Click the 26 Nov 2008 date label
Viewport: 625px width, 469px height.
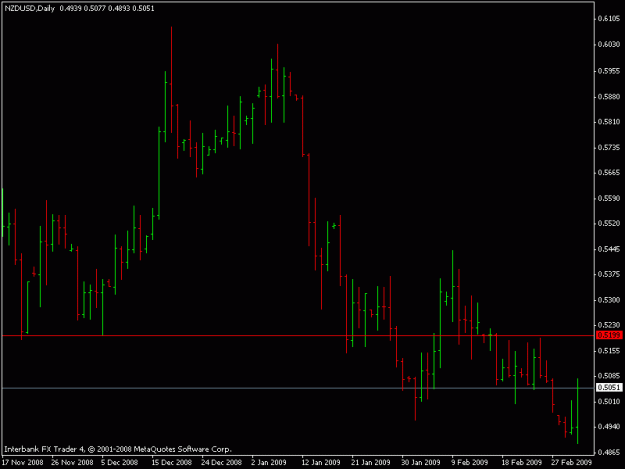point(72,462)
